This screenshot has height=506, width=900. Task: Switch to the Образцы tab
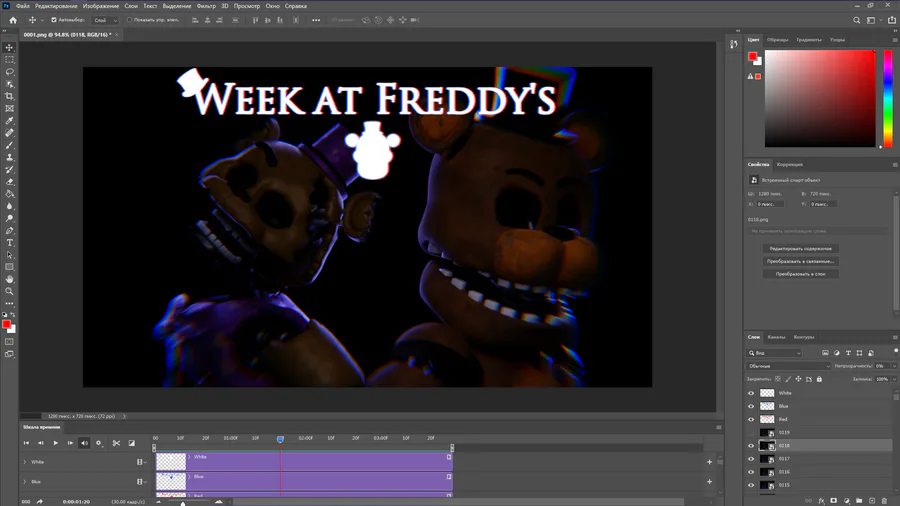click(x=777, y=40)
